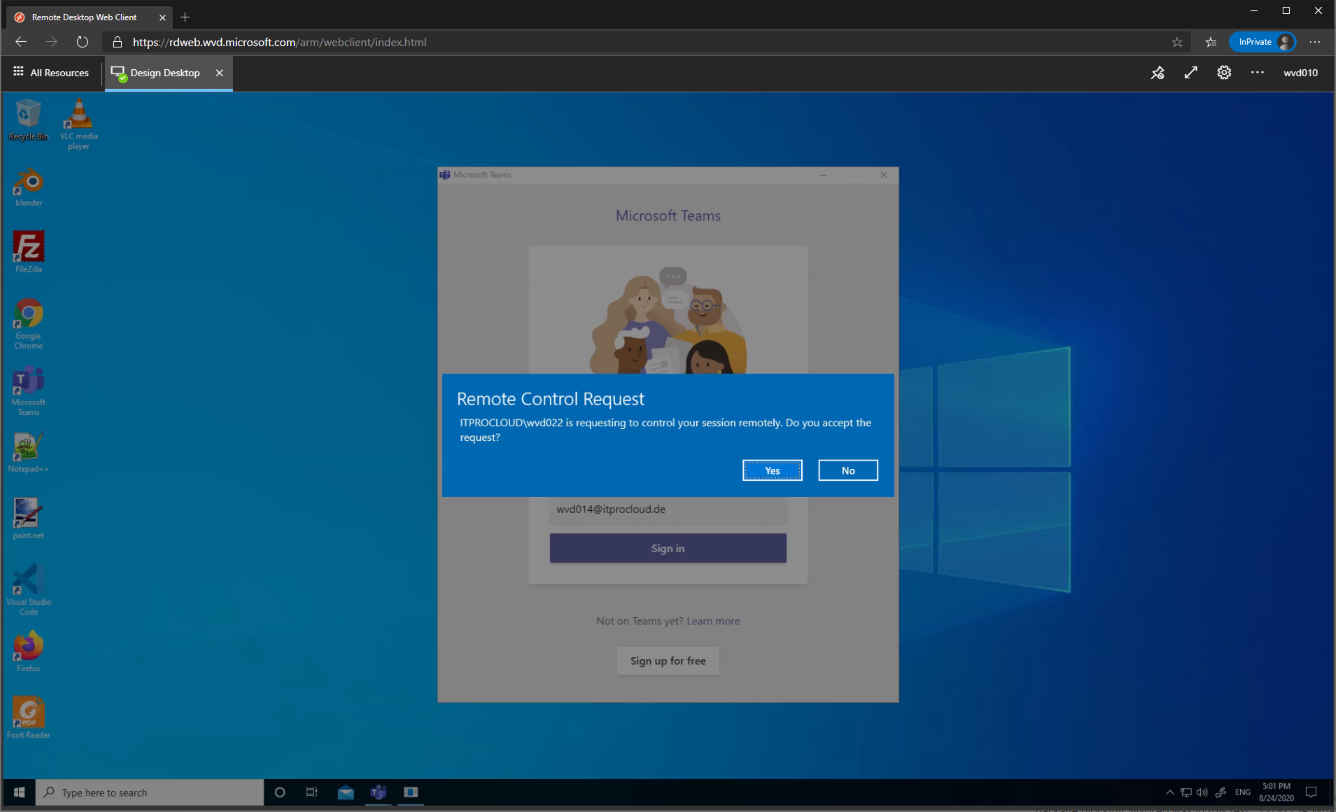
Task: Open the volume speaker icon in tray
Action: [1202, 792]
